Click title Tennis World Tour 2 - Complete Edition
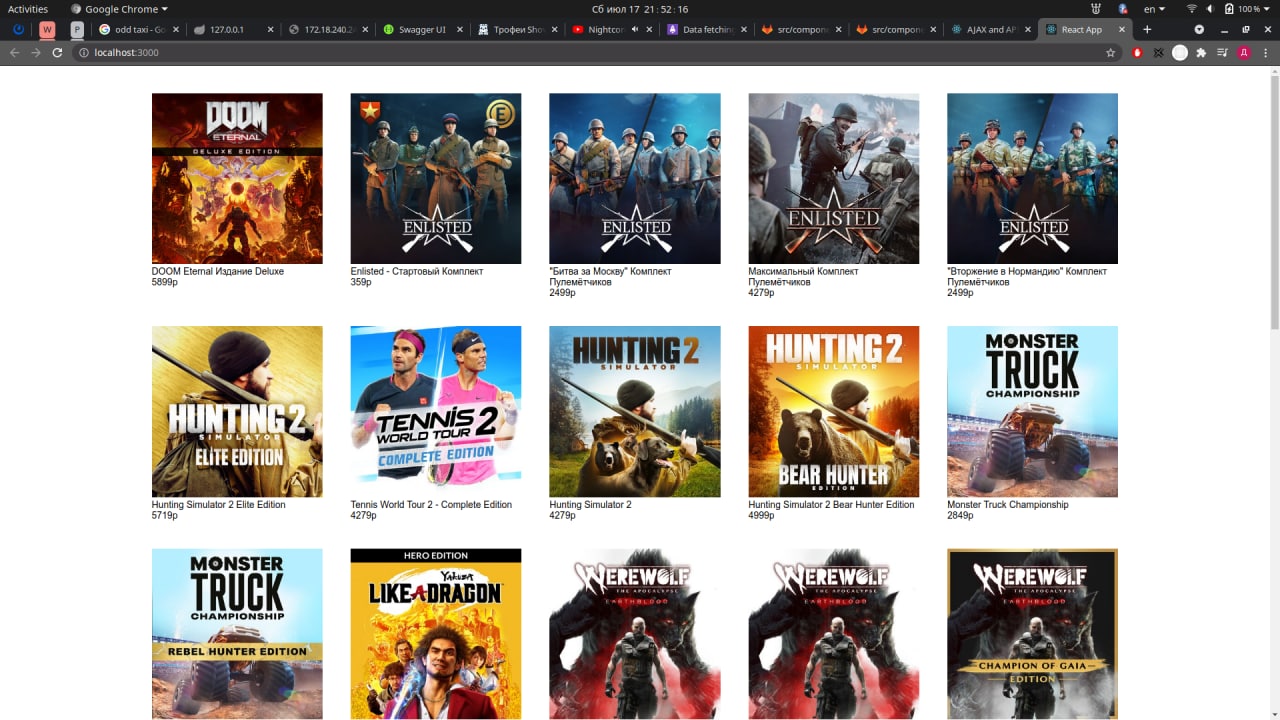Image resolution: width=1280 pixels, height=720 pixels. (431, 504)
